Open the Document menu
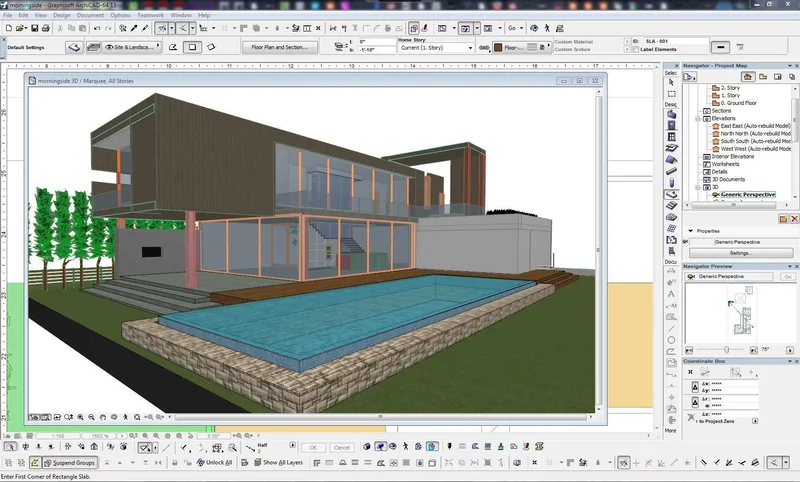Viewport: 800px width, 482px height. click(x=90, y=15)
